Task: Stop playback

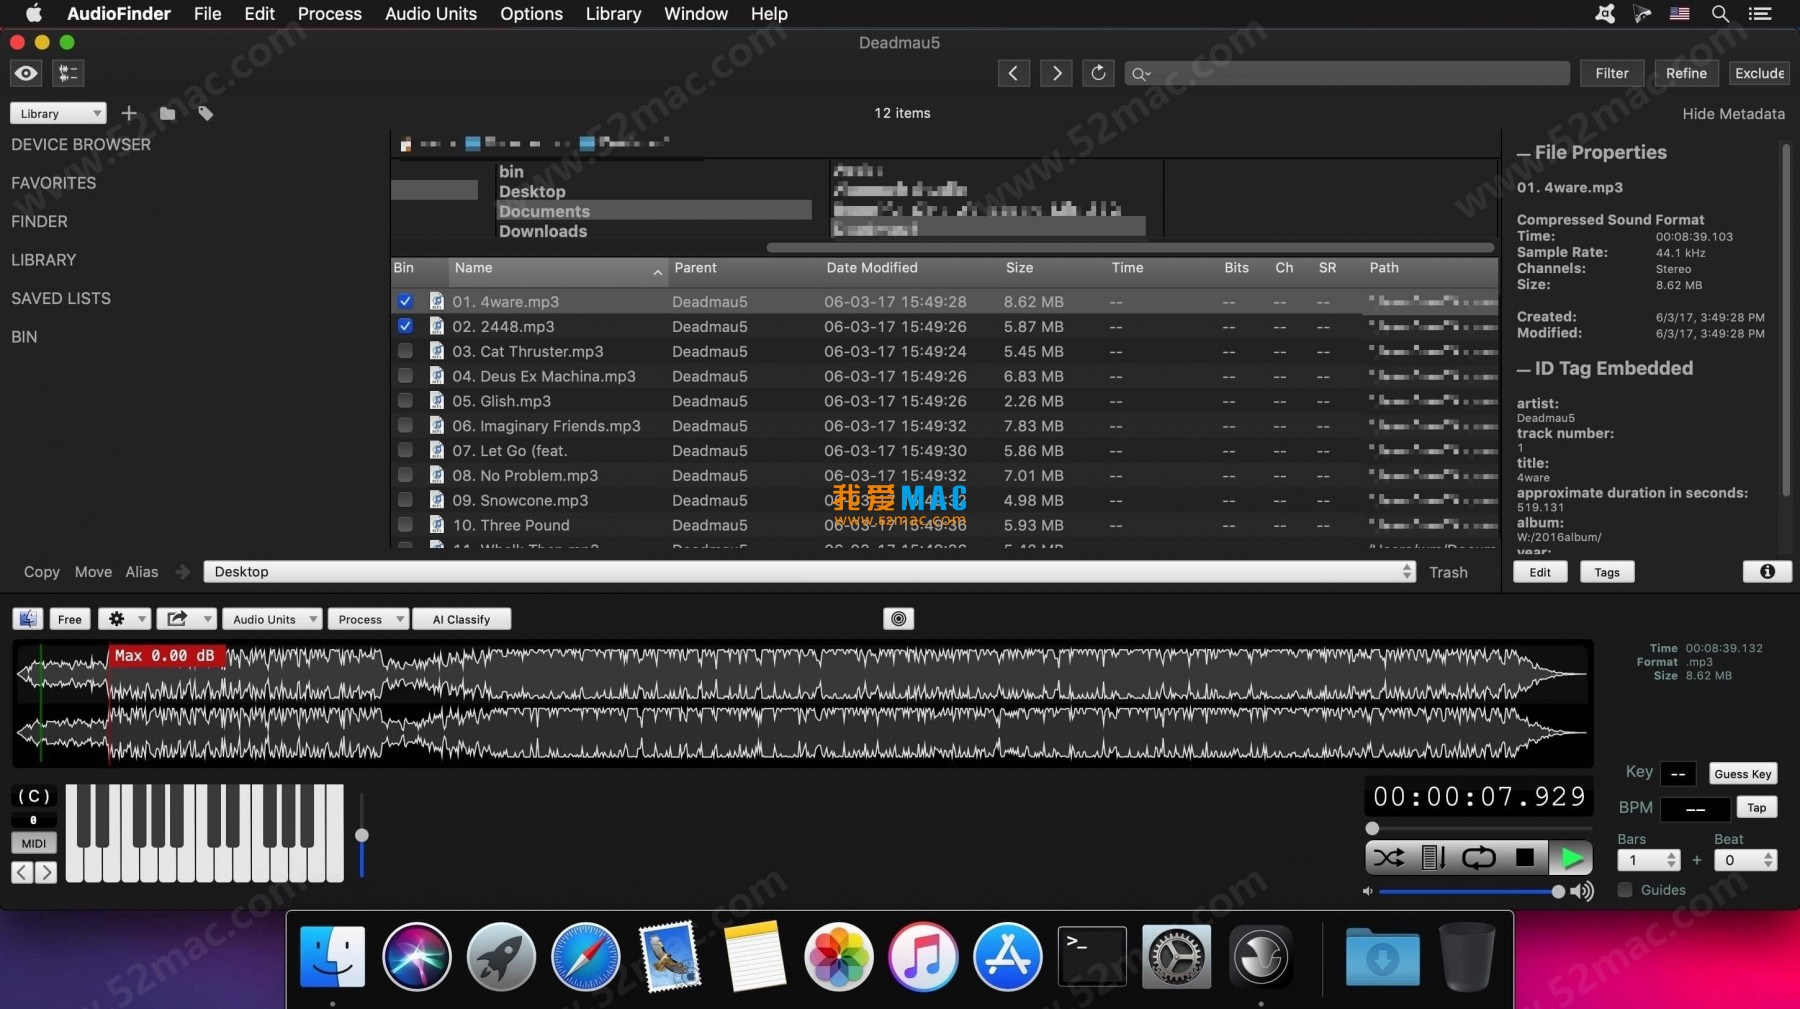Action: [1525, 858]
